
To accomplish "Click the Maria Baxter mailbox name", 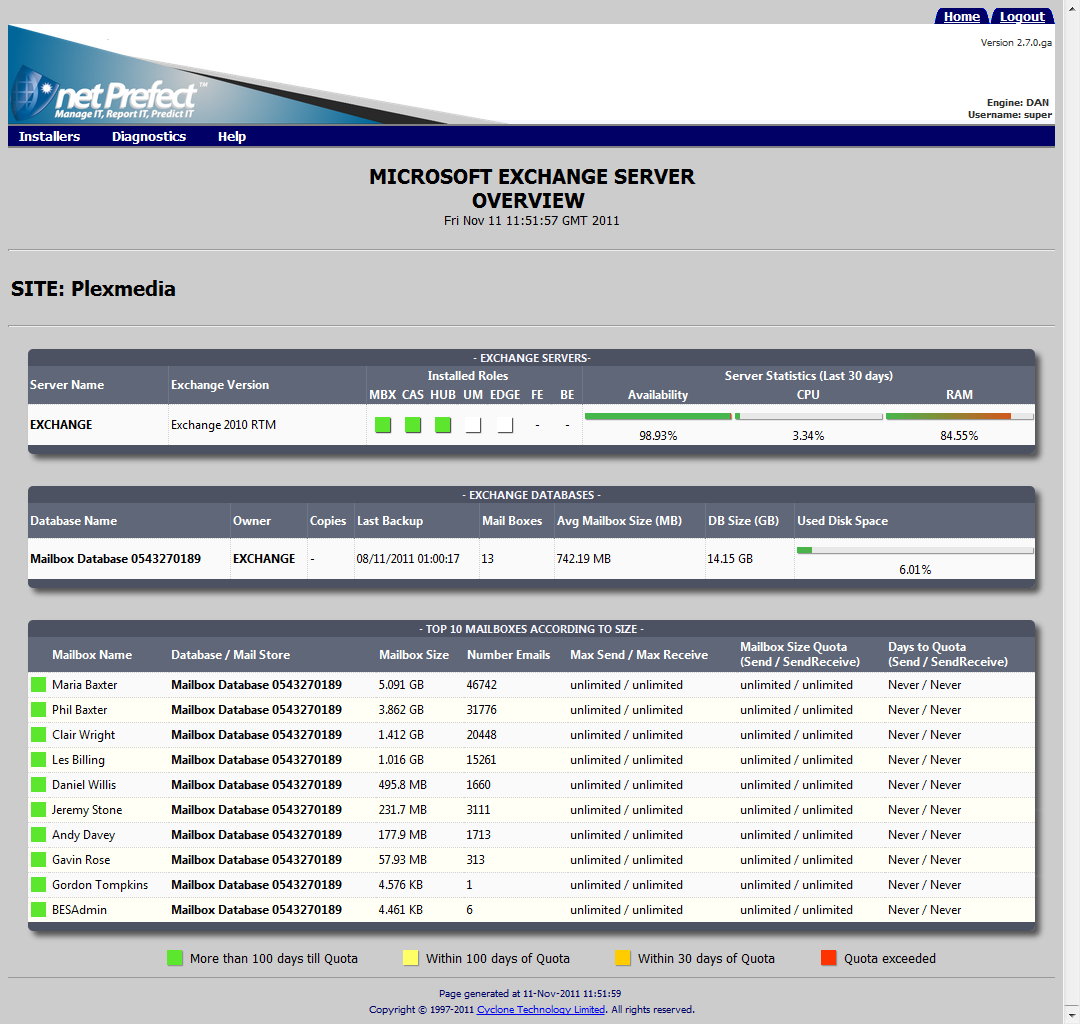I will click(x=85, y=685).
